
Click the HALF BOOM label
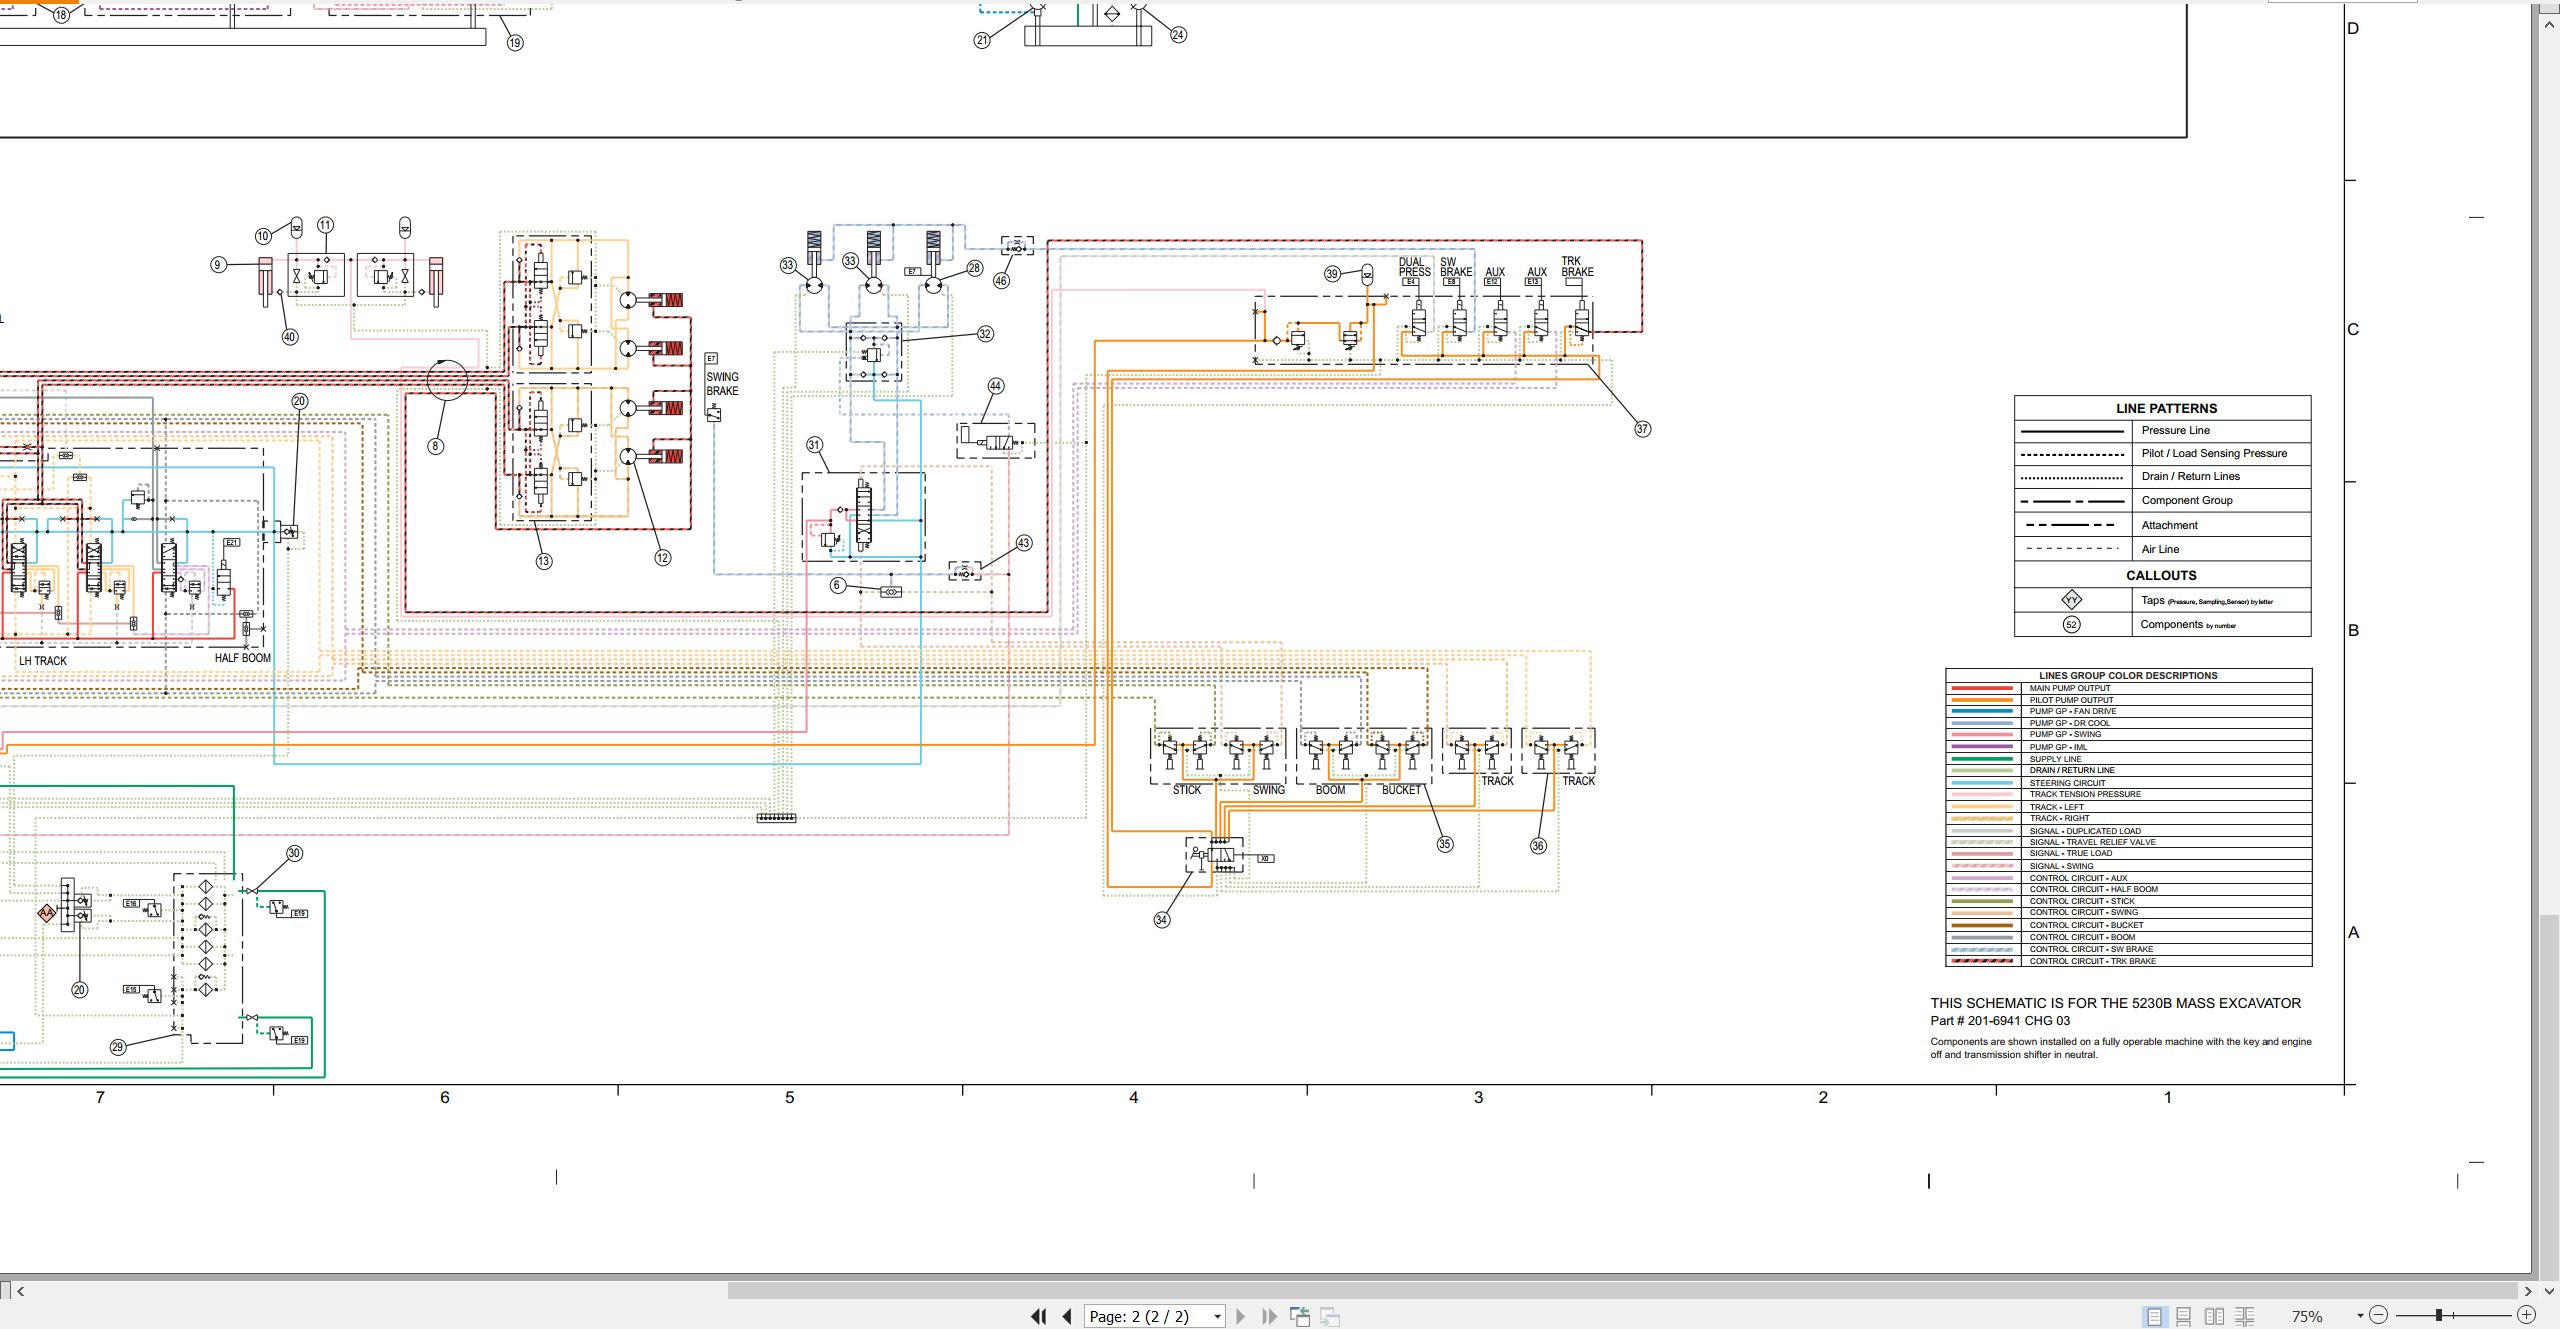point(242,658)
